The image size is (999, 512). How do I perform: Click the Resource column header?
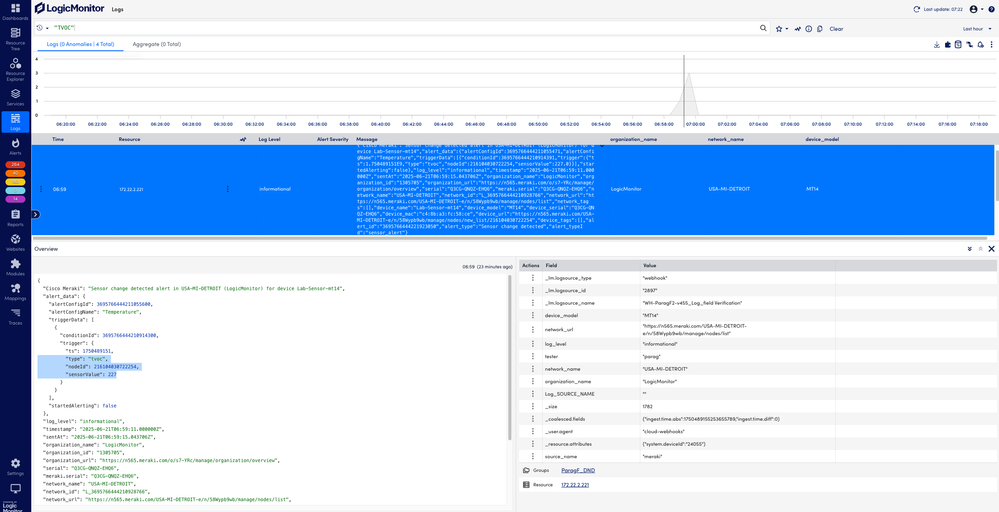129,139
